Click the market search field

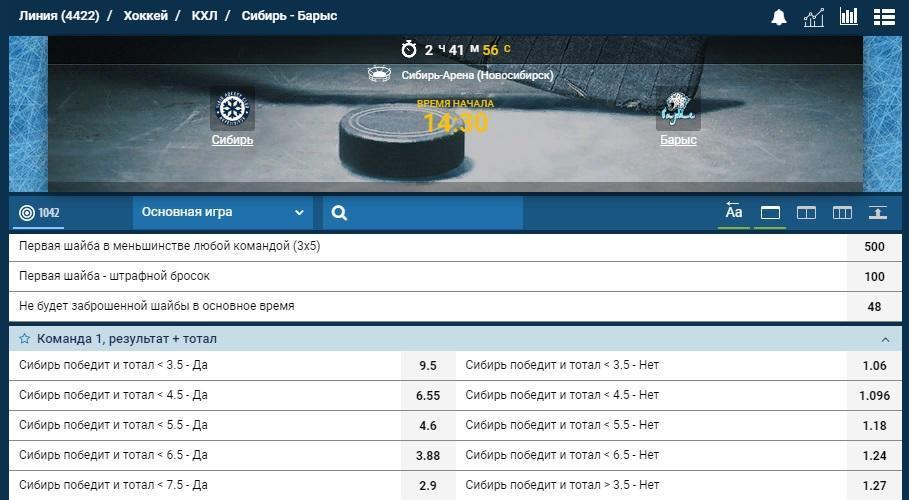pos(430,212)
